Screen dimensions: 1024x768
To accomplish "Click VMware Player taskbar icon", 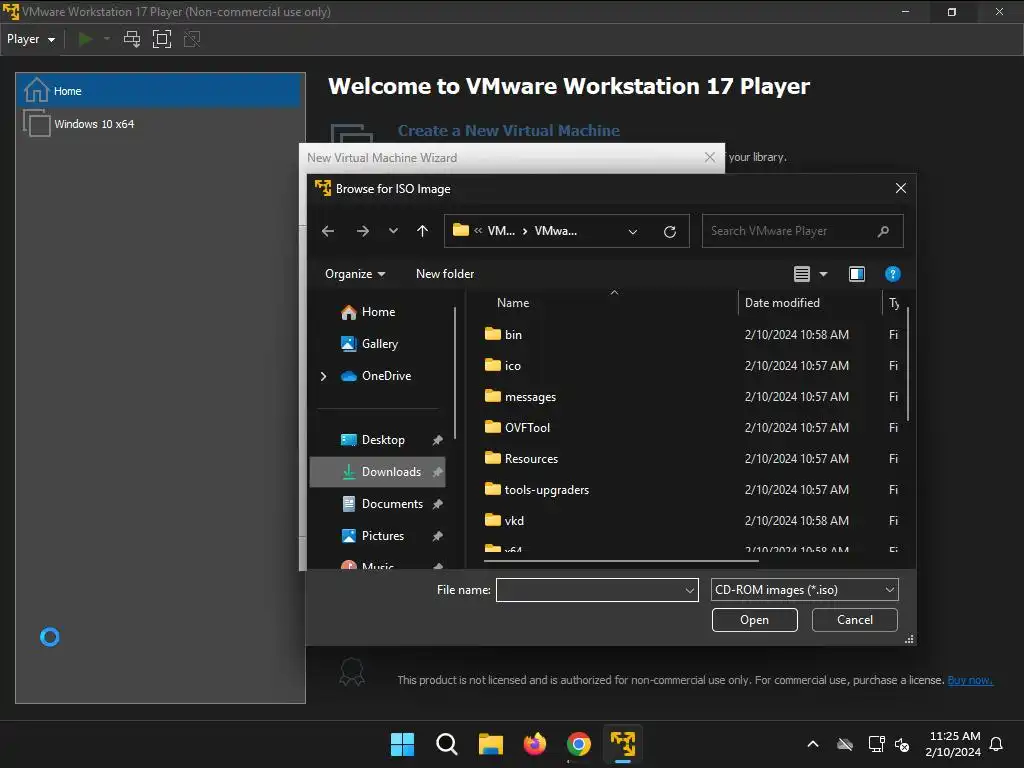I will (x=623, y=744).
